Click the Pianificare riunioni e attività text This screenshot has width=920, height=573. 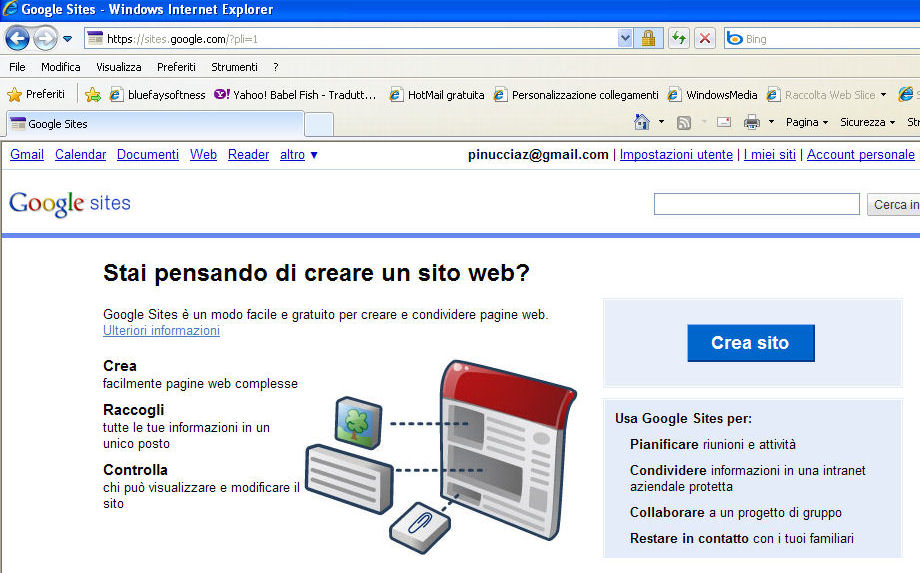(713, 445)
